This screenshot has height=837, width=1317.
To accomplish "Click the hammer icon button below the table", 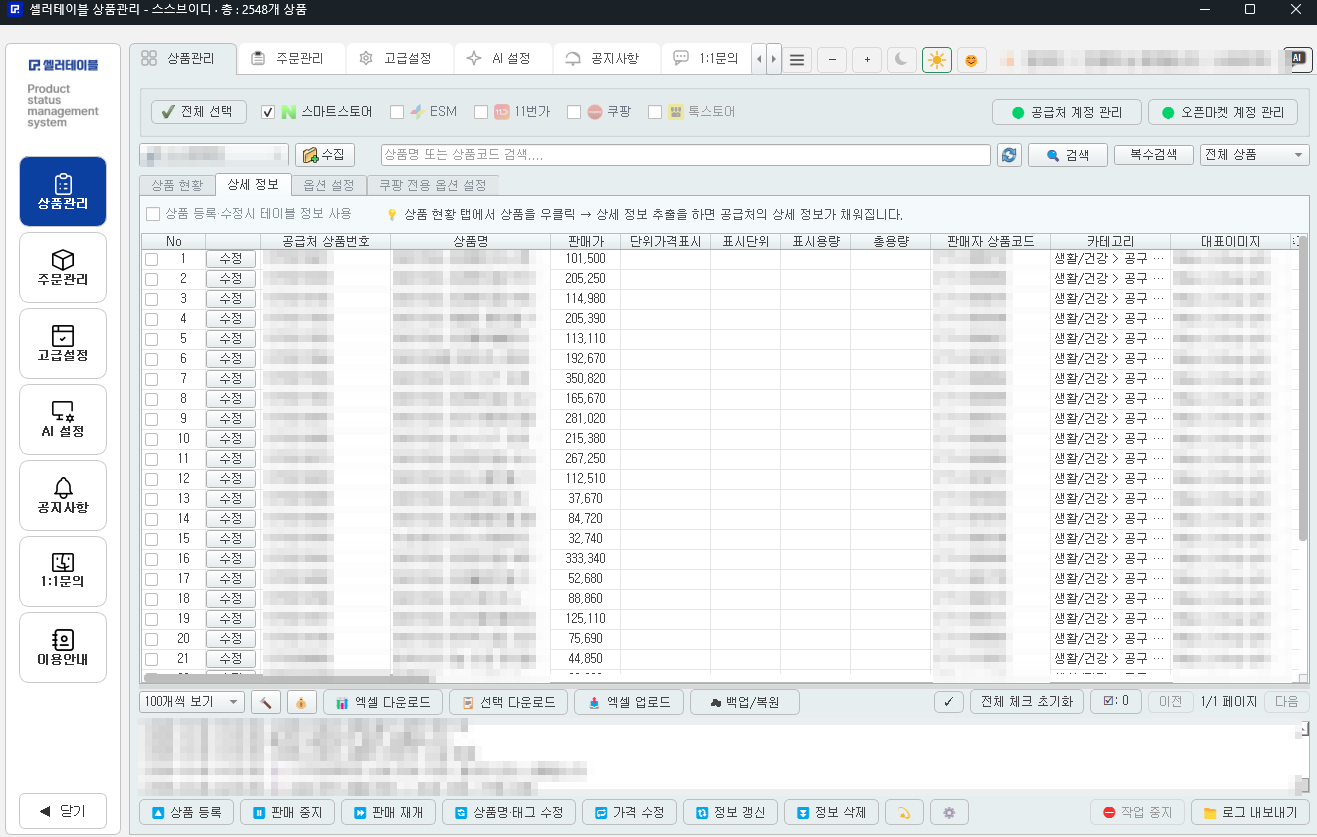I will pyautogui.click(x=266, y=702).
